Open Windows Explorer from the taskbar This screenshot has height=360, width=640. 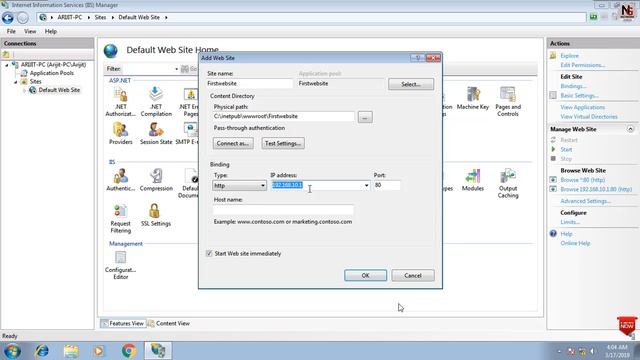(71, 351)
